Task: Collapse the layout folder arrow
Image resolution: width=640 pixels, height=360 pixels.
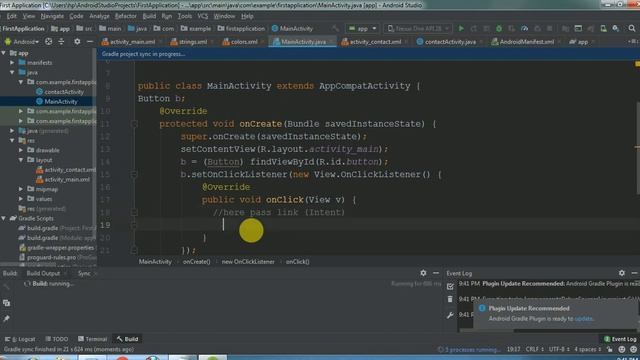Action: [21, 160]
